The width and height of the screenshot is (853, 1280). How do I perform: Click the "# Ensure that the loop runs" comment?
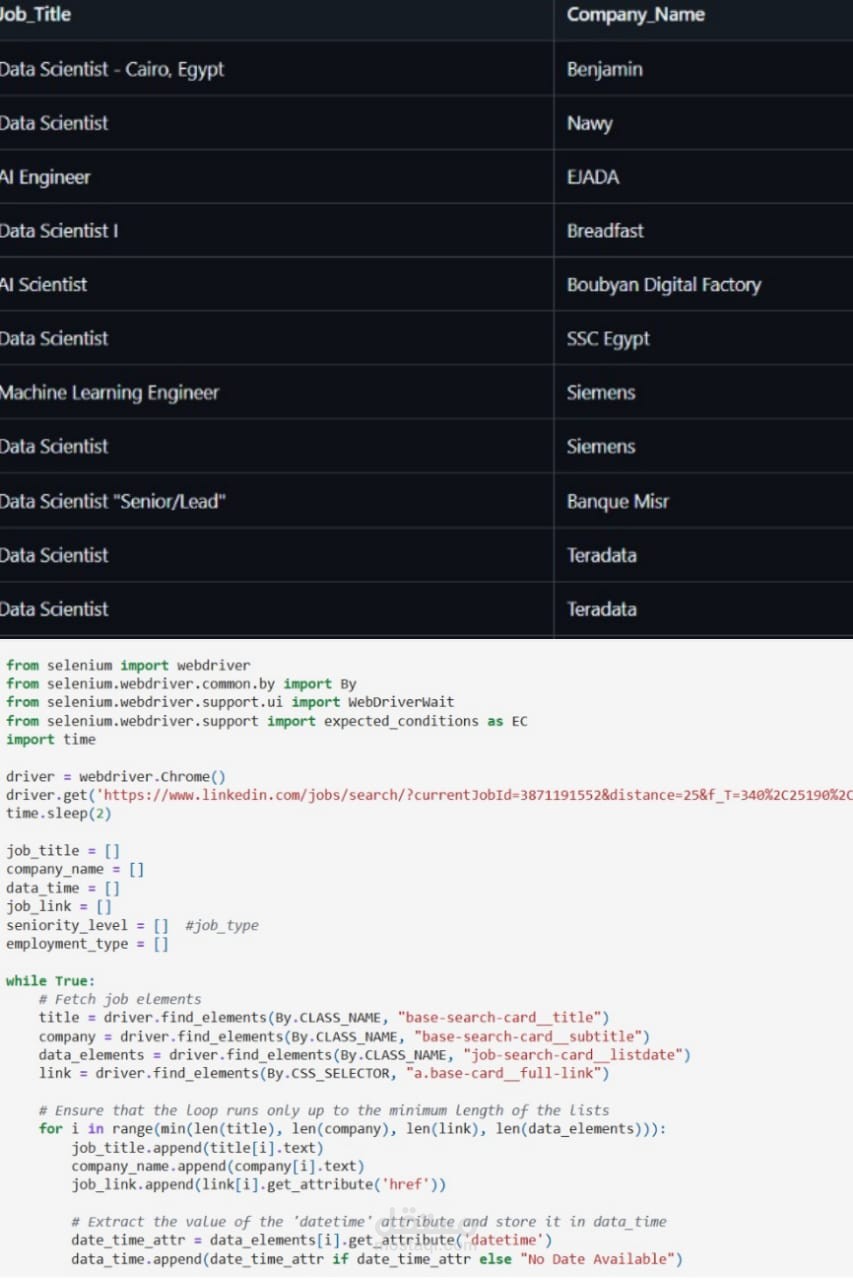click(323, 1110)
